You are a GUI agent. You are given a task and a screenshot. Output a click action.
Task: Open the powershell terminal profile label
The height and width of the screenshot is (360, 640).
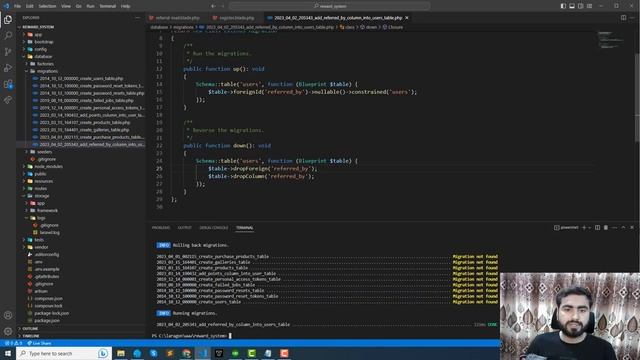tap(566, 228)
